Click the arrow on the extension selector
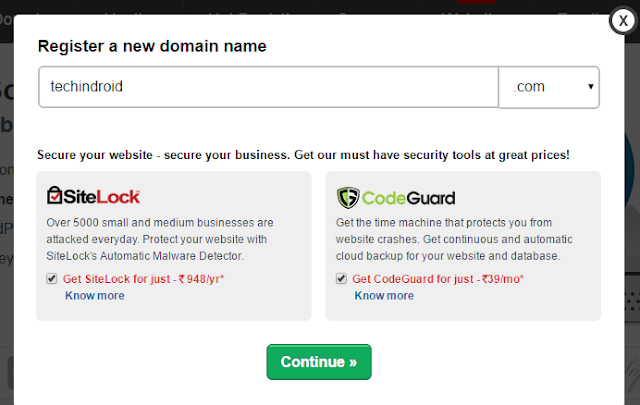This screenshot has width=640, height=405. click(591, 87)
